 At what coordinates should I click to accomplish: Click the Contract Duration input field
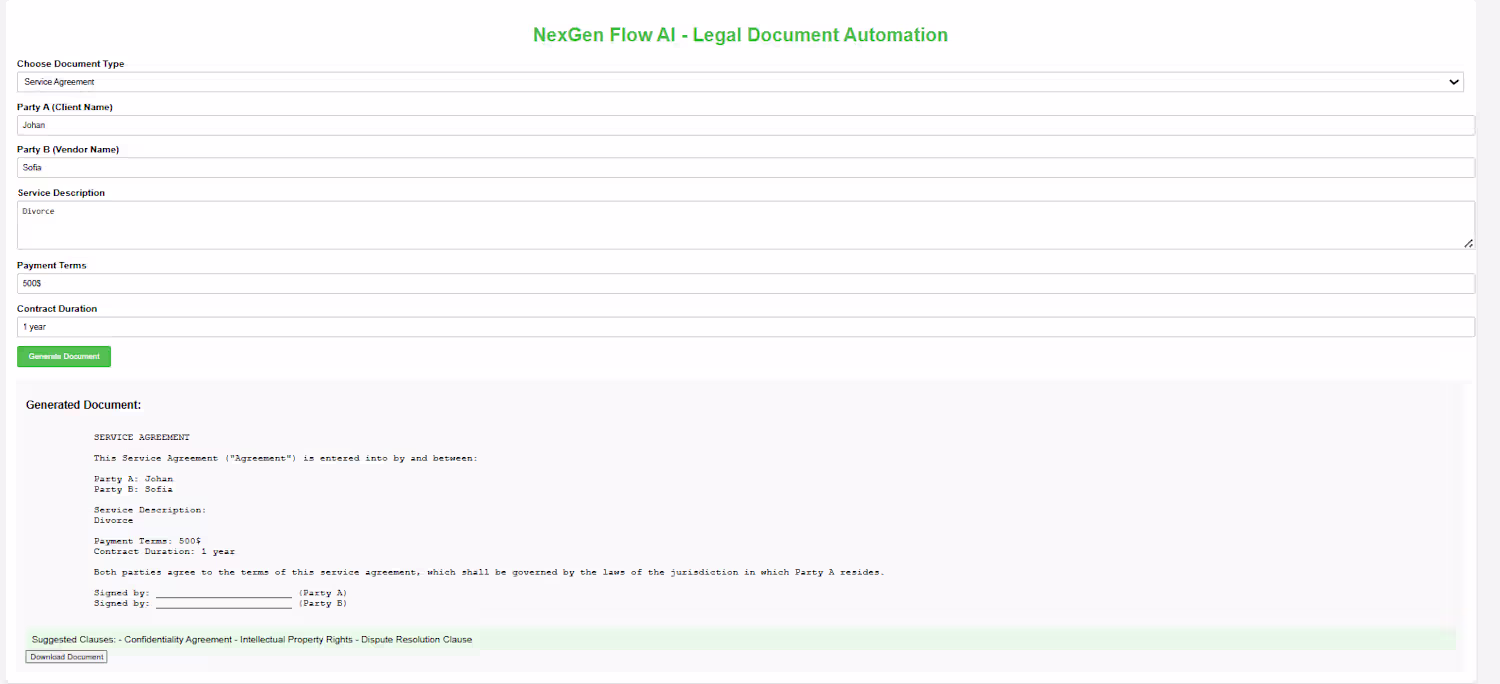[x=746, y=327]
